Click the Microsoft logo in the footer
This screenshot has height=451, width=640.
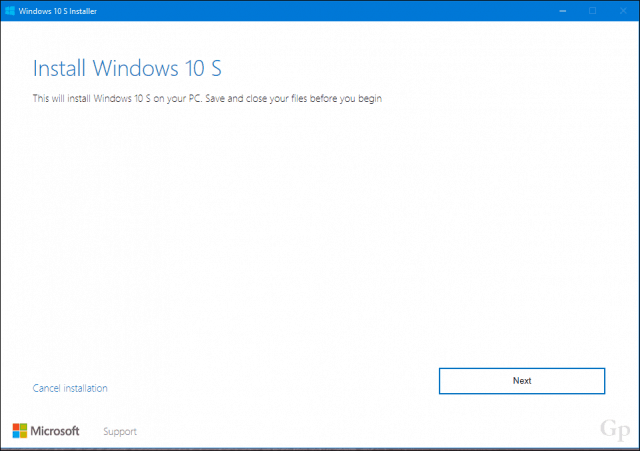click(x=46, y=431)
